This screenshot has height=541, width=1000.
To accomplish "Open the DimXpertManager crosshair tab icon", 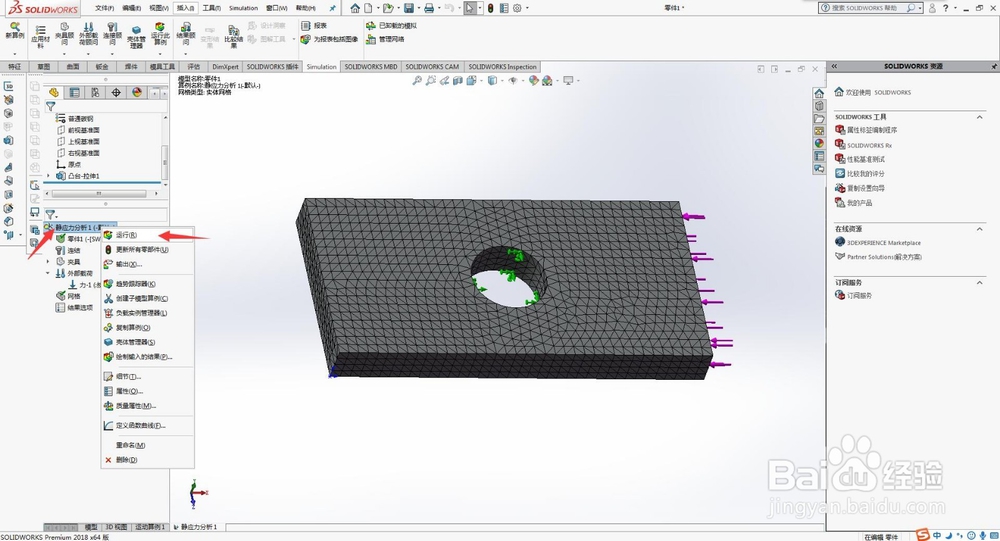I will [x=116, y=93].
